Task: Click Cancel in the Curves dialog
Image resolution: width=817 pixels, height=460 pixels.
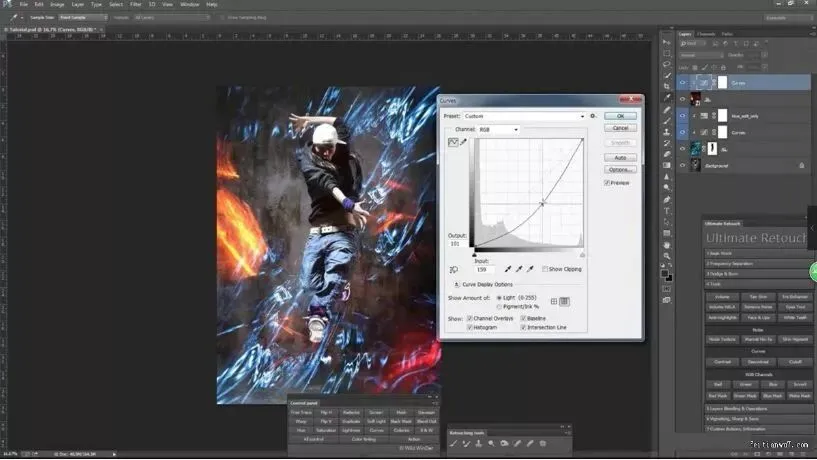Action: click(620, 128)
